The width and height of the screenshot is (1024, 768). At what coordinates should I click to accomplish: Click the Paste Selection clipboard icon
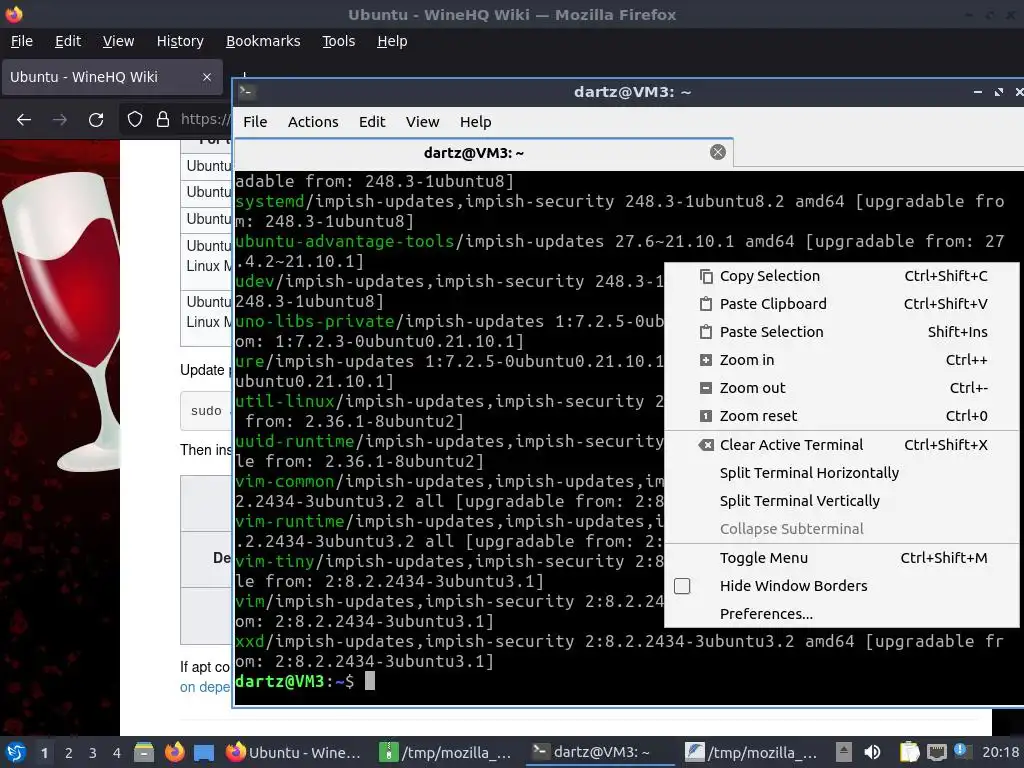[x=706, y=332]
